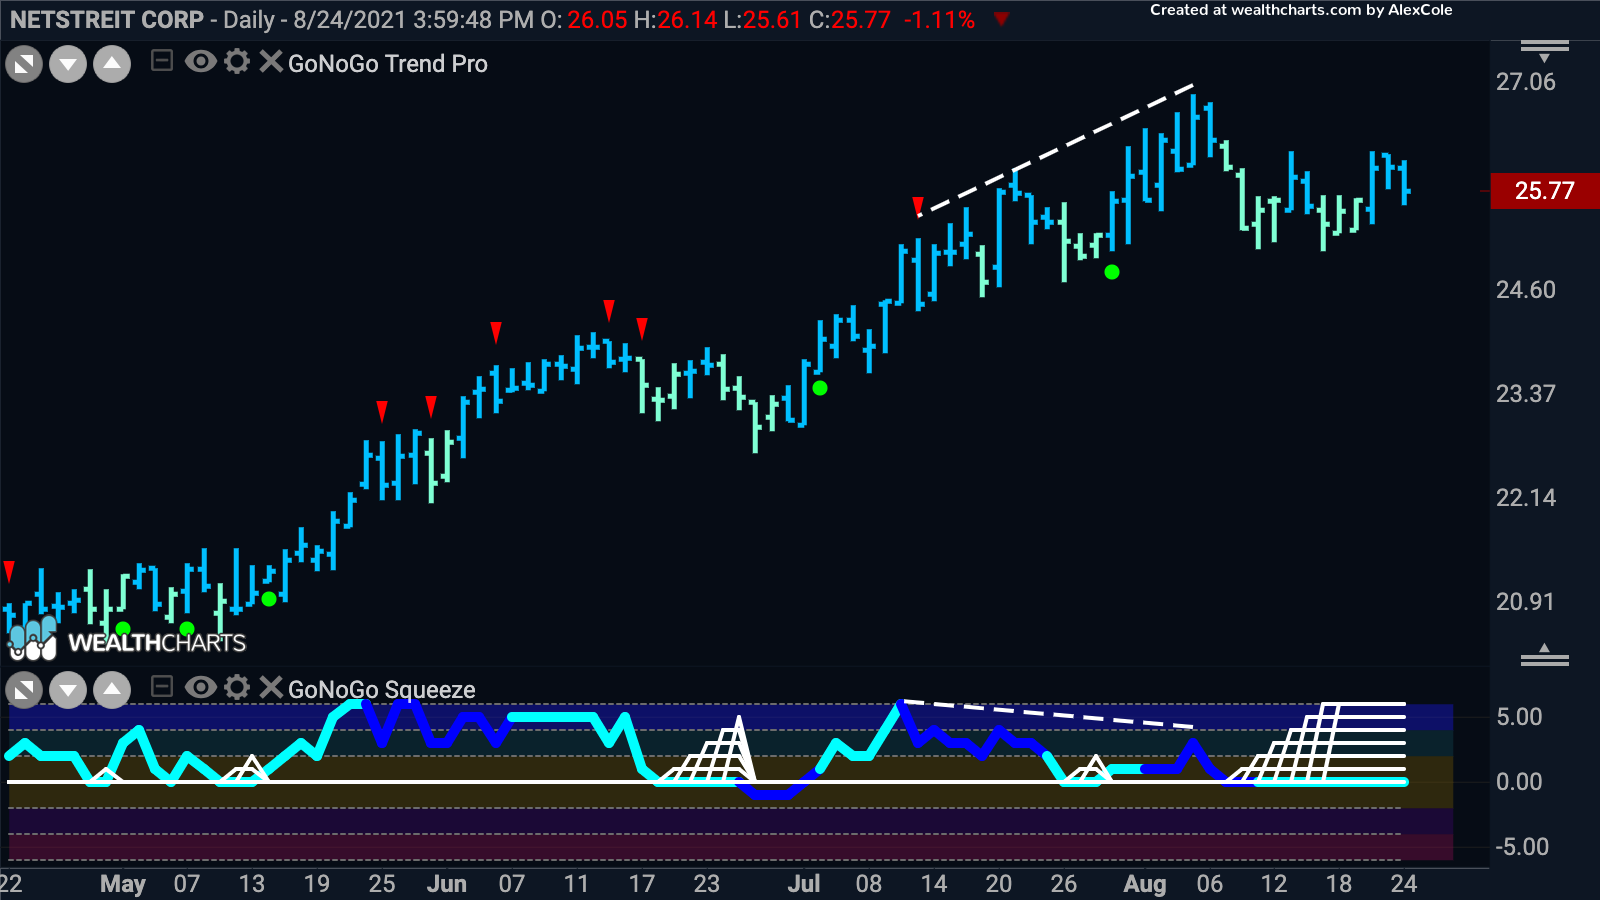Click the GoNoGo Trend Pro label
The height and width of the screenshot is (900, 1600).
388,64
